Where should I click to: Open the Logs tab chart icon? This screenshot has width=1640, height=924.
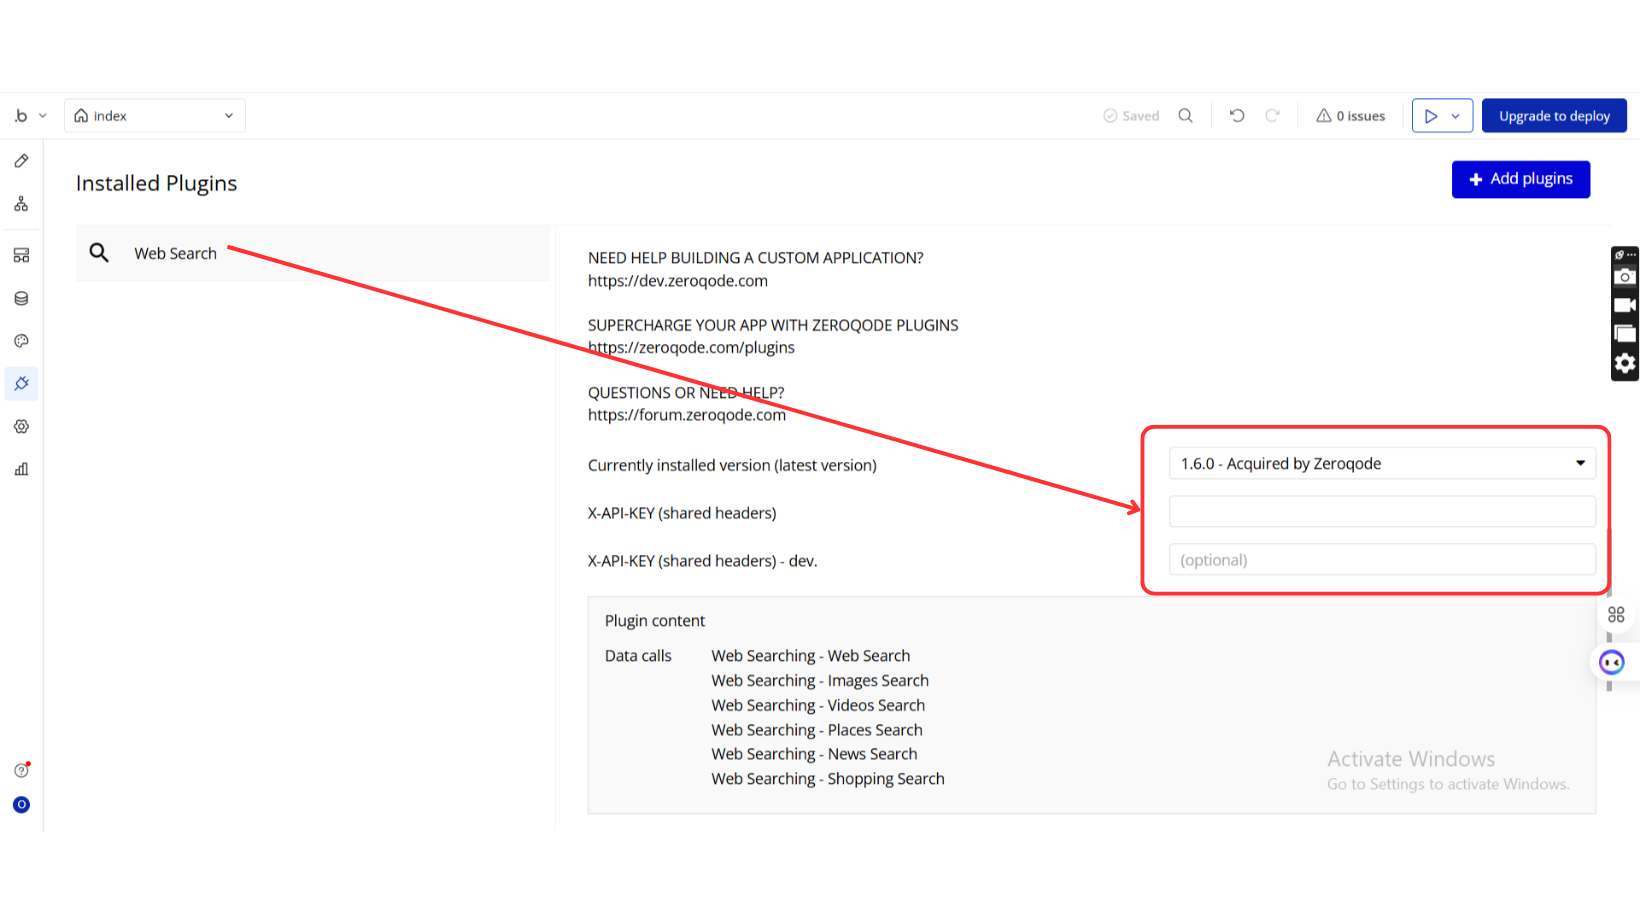(x=21, y=469)
